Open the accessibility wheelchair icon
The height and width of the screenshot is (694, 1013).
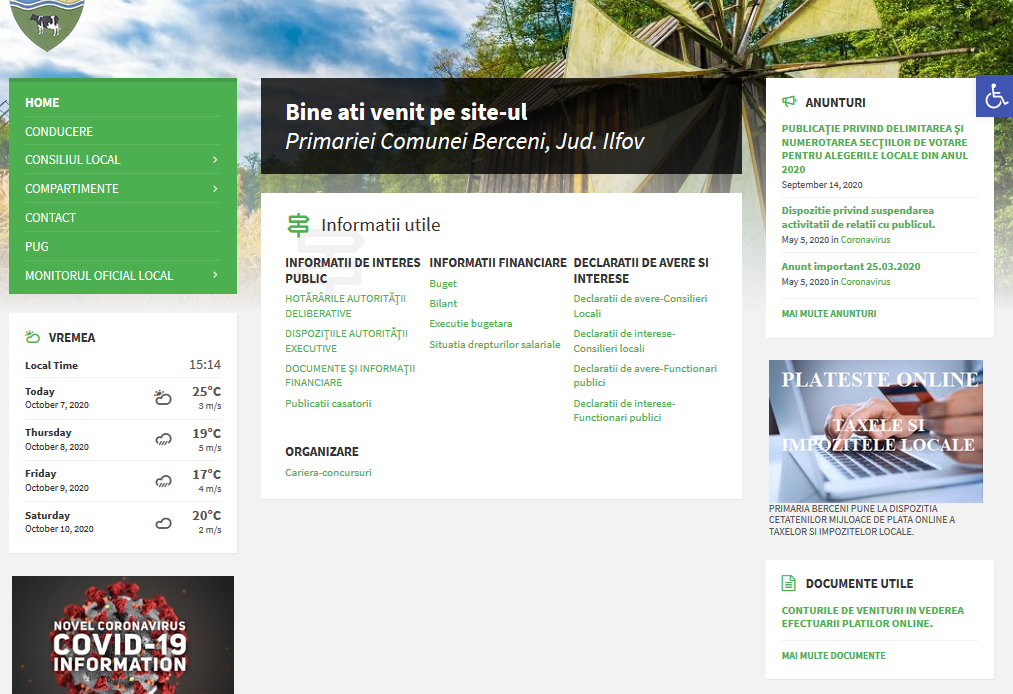coord(995,97)
